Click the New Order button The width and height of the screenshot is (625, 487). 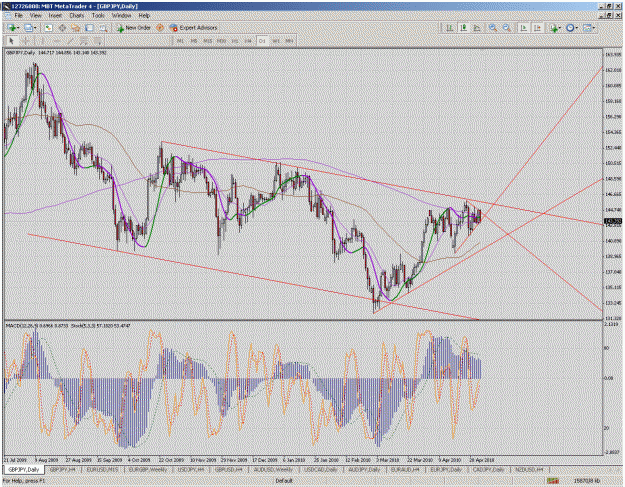pos(134,28)
